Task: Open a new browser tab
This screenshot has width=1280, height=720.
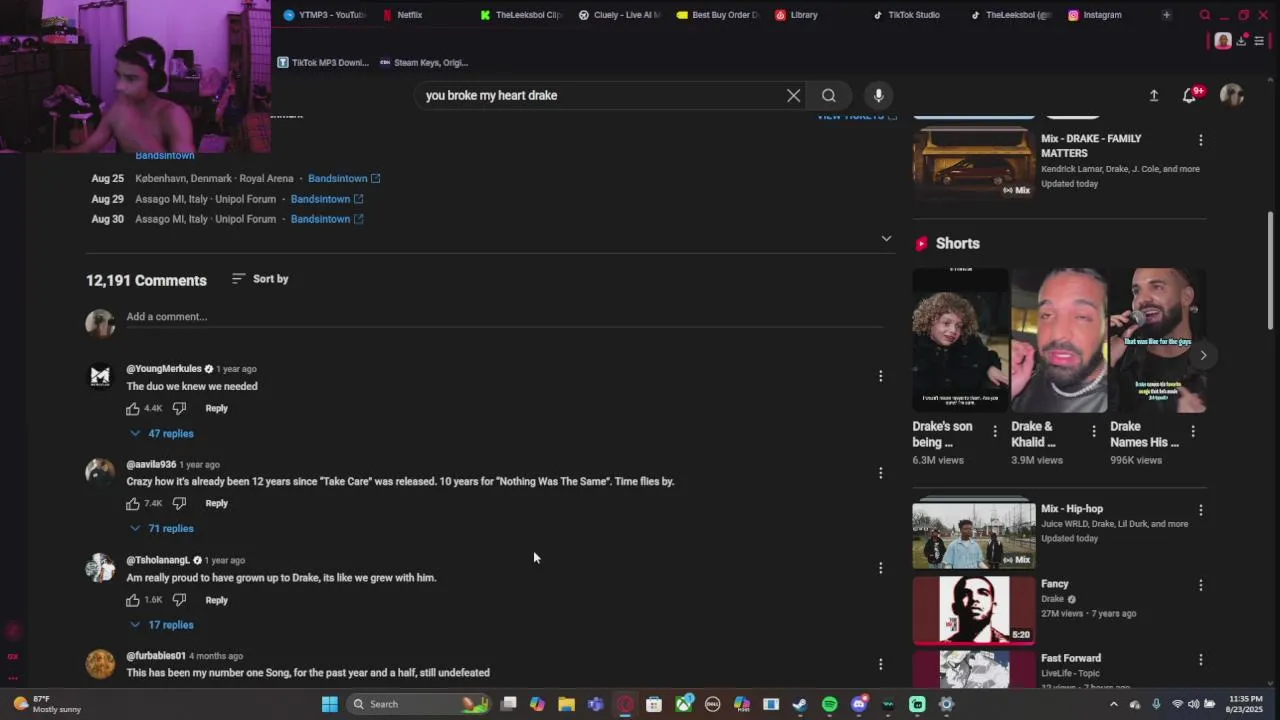Action: (x=1166, y=15)
